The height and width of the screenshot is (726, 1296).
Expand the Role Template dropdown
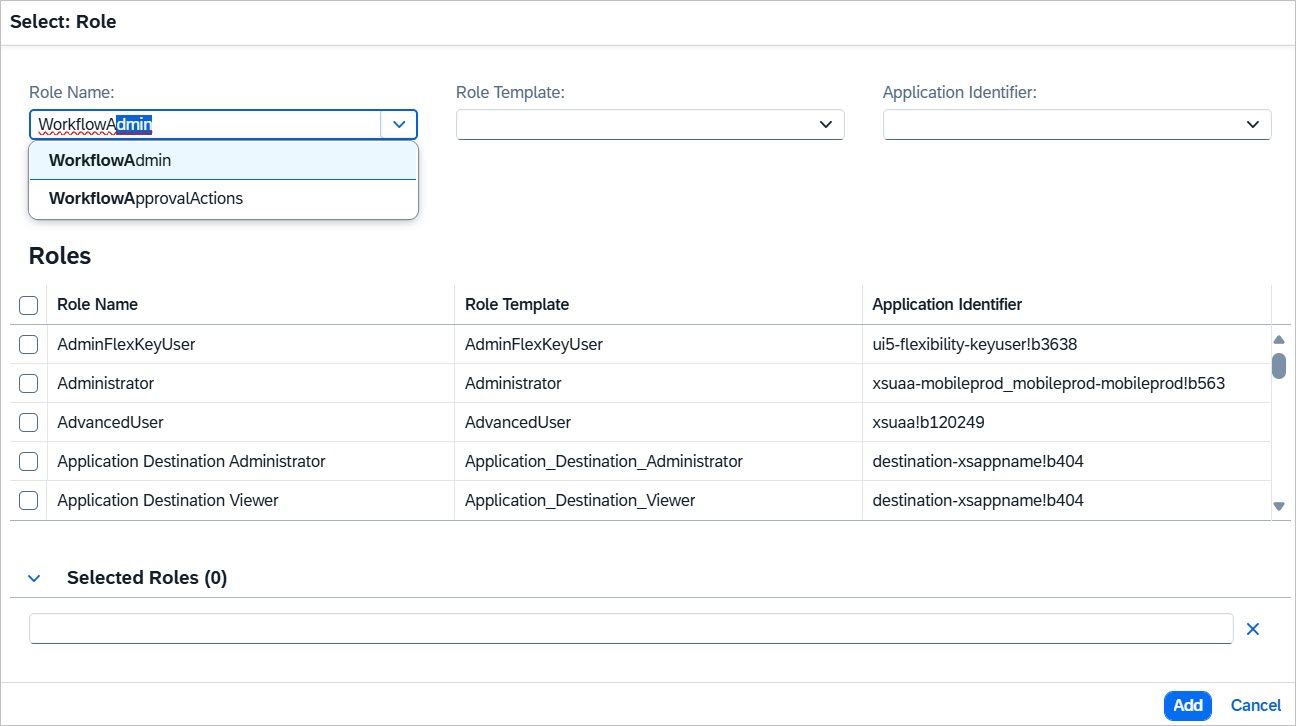[x=825, y=125]
